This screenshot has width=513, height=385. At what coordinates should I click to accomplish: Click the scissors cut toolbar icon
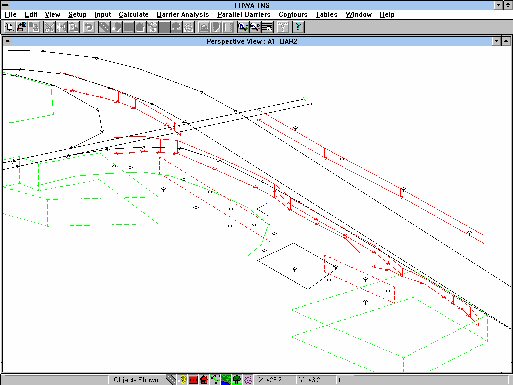(x=49, y=27)
